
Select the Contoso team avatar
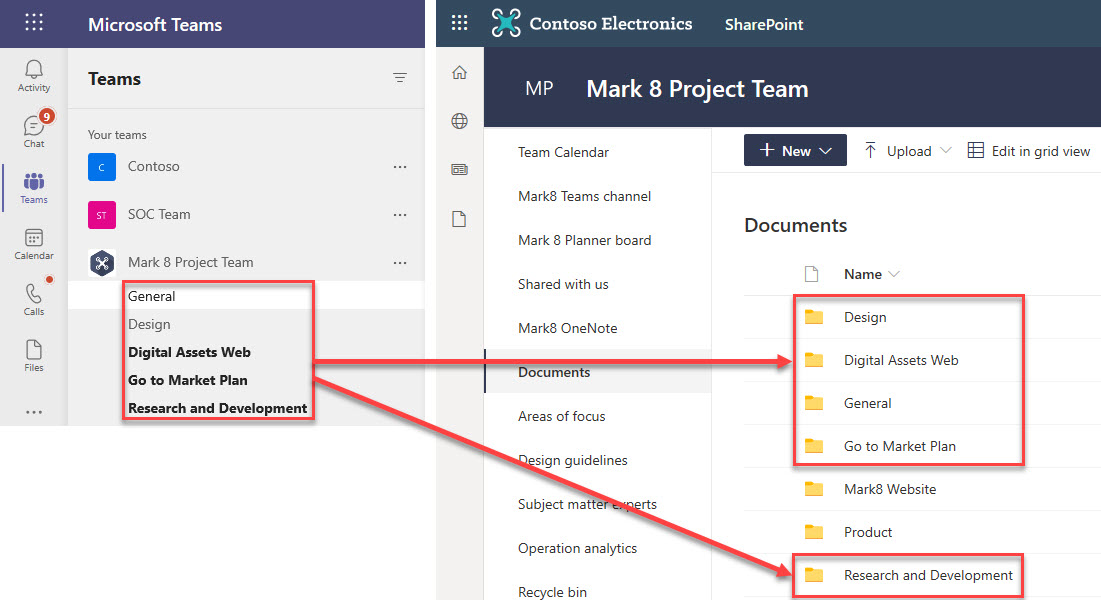[x=102, y=167]
